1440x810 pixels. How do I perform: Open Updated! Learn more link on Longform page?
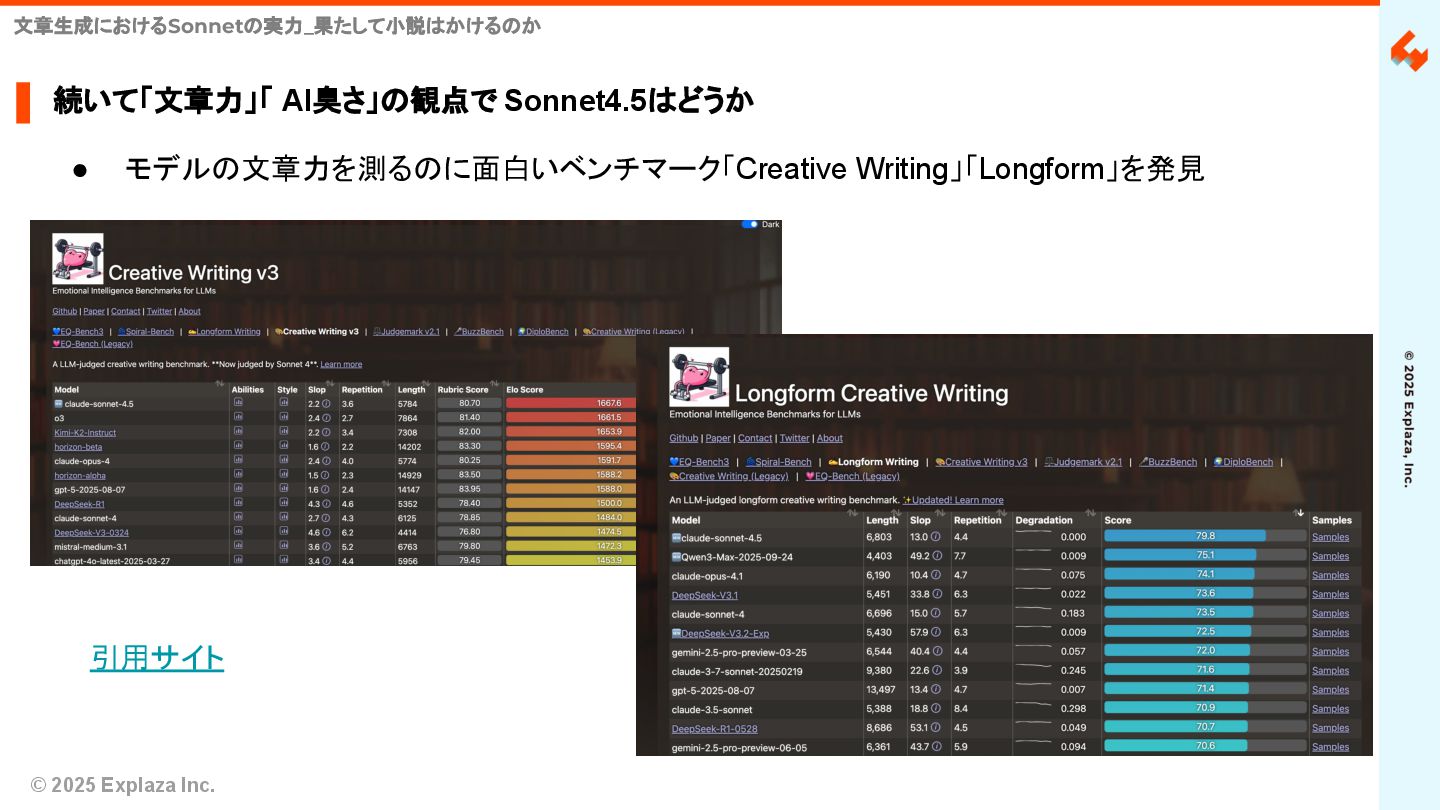(x=953, y=500)
